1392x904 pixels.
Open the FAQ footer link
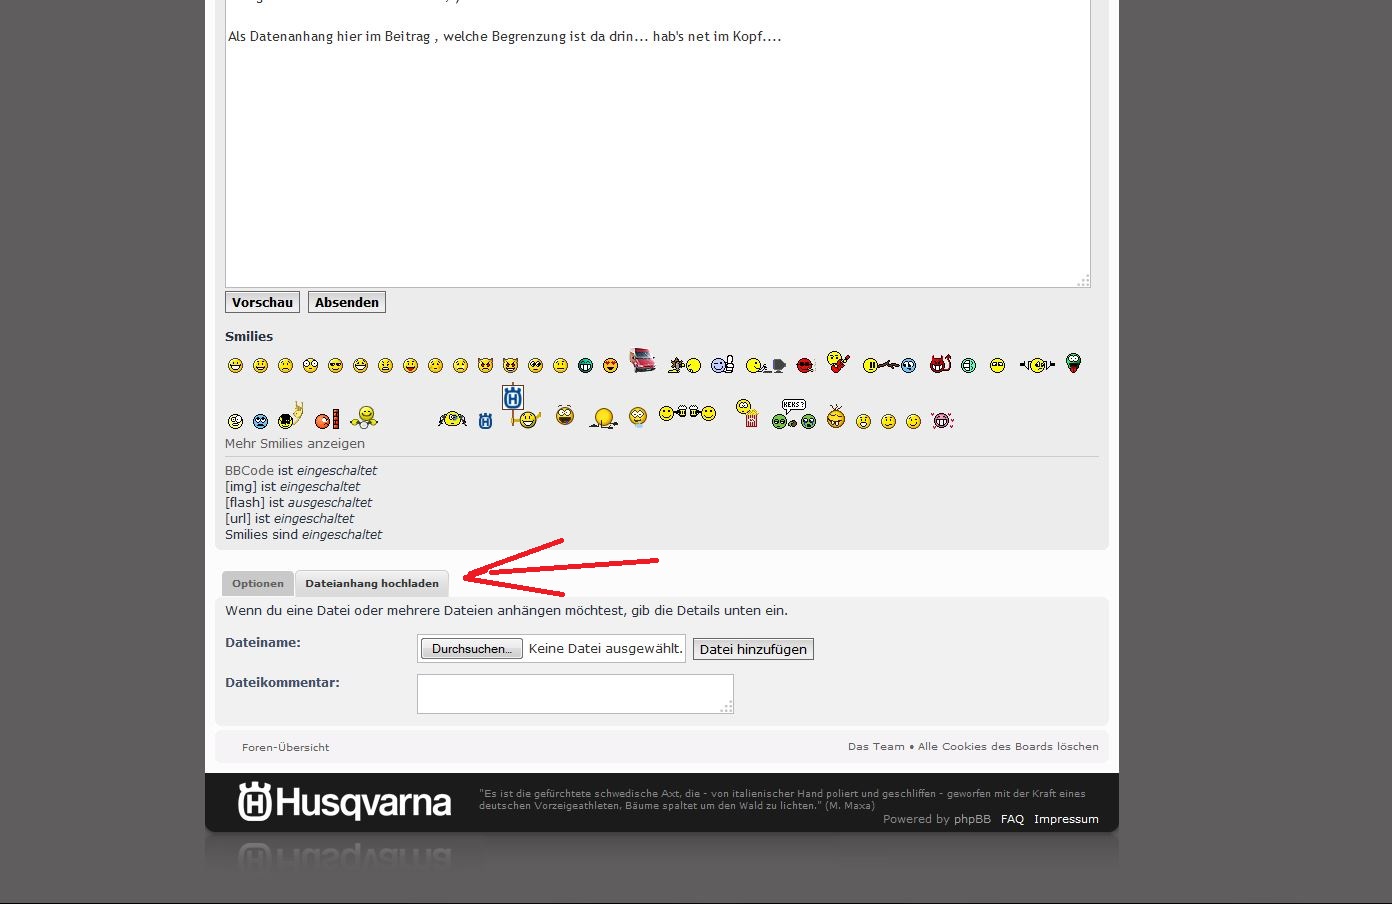click(x=1012, y=819)
